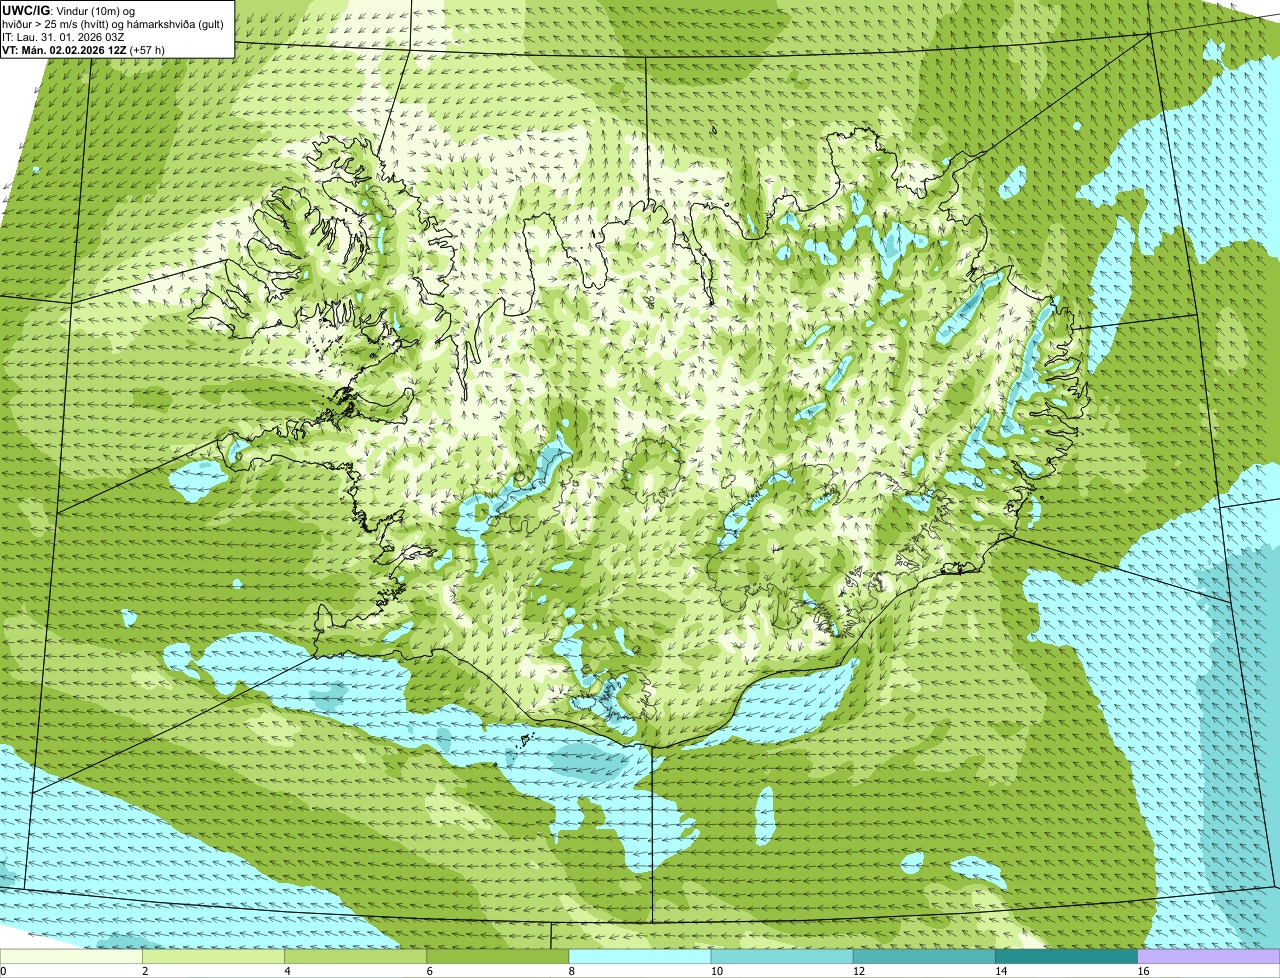Click the pale yellow 0–2 legend swatch
Screen dimensions: 1280x978
click(x=72, y=956)
